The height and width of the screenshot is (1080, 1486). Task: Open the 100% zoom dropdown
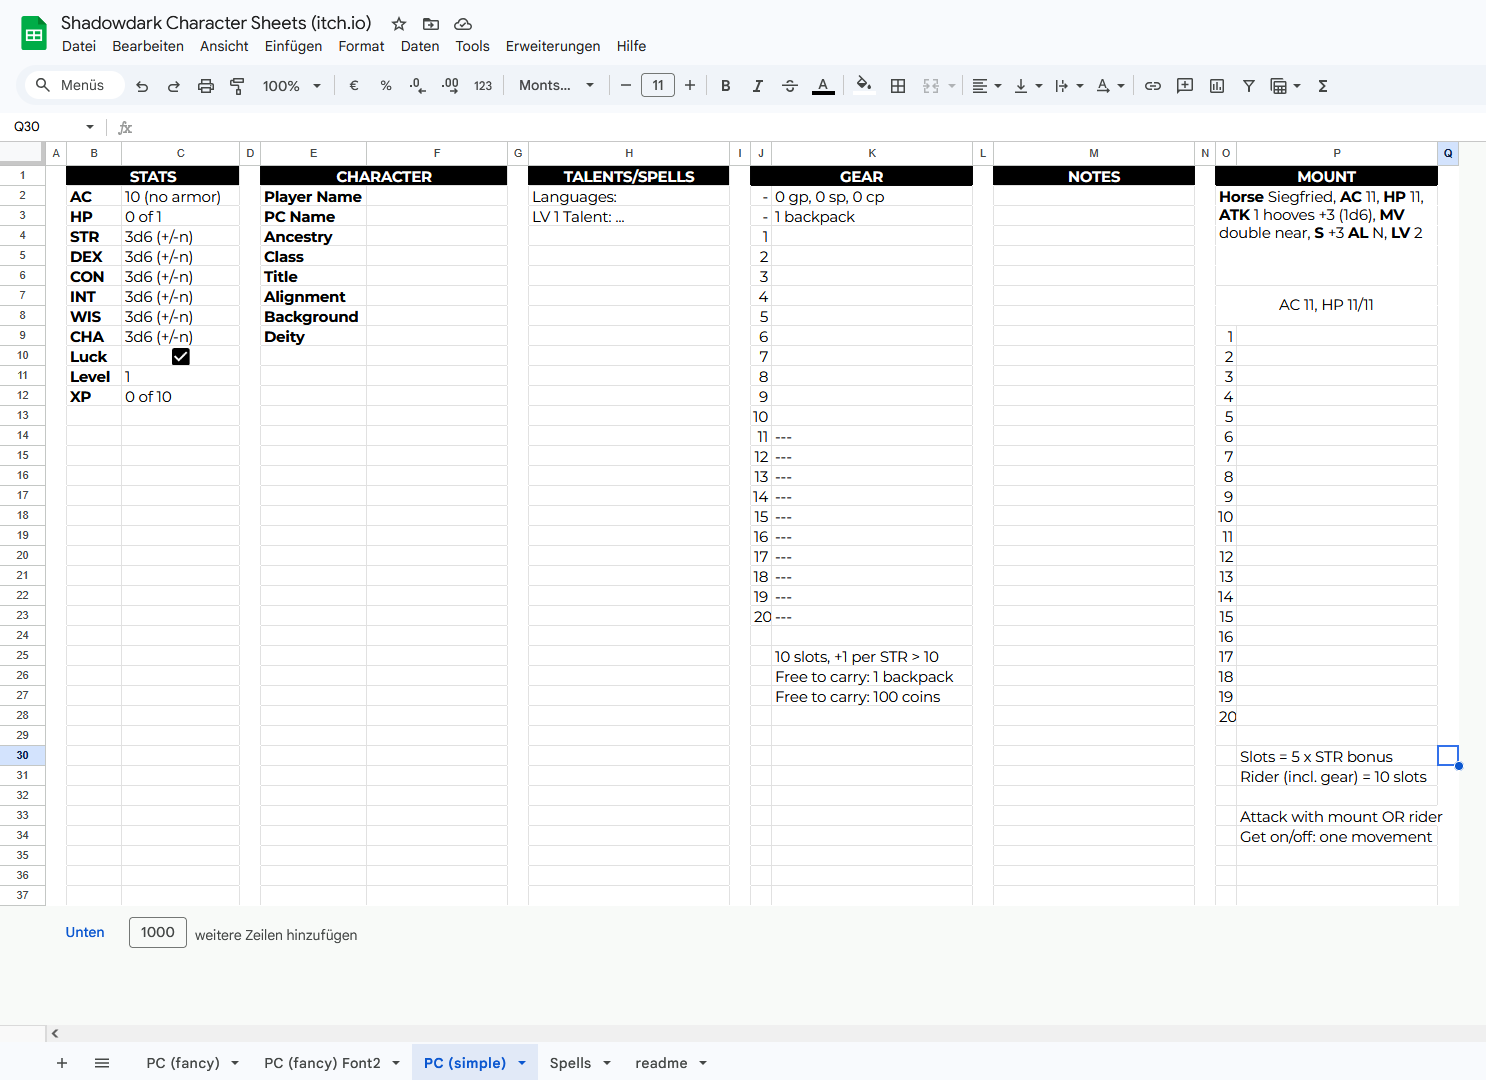pyautogui.click(x=292, y=86)
